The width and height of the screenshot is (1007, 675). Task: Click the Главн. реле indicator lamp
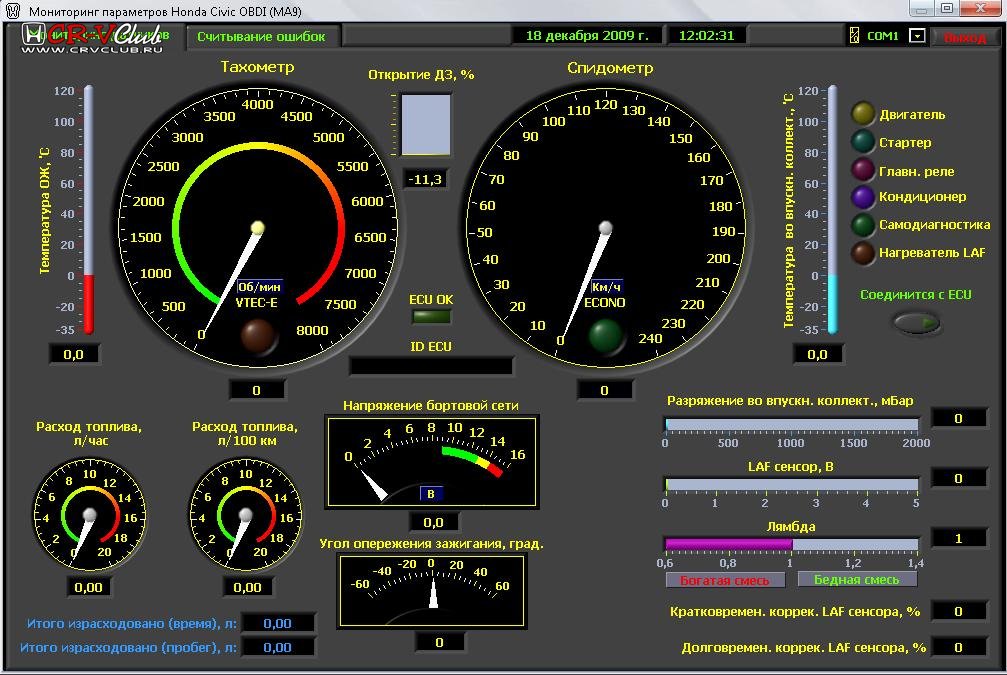863,170
